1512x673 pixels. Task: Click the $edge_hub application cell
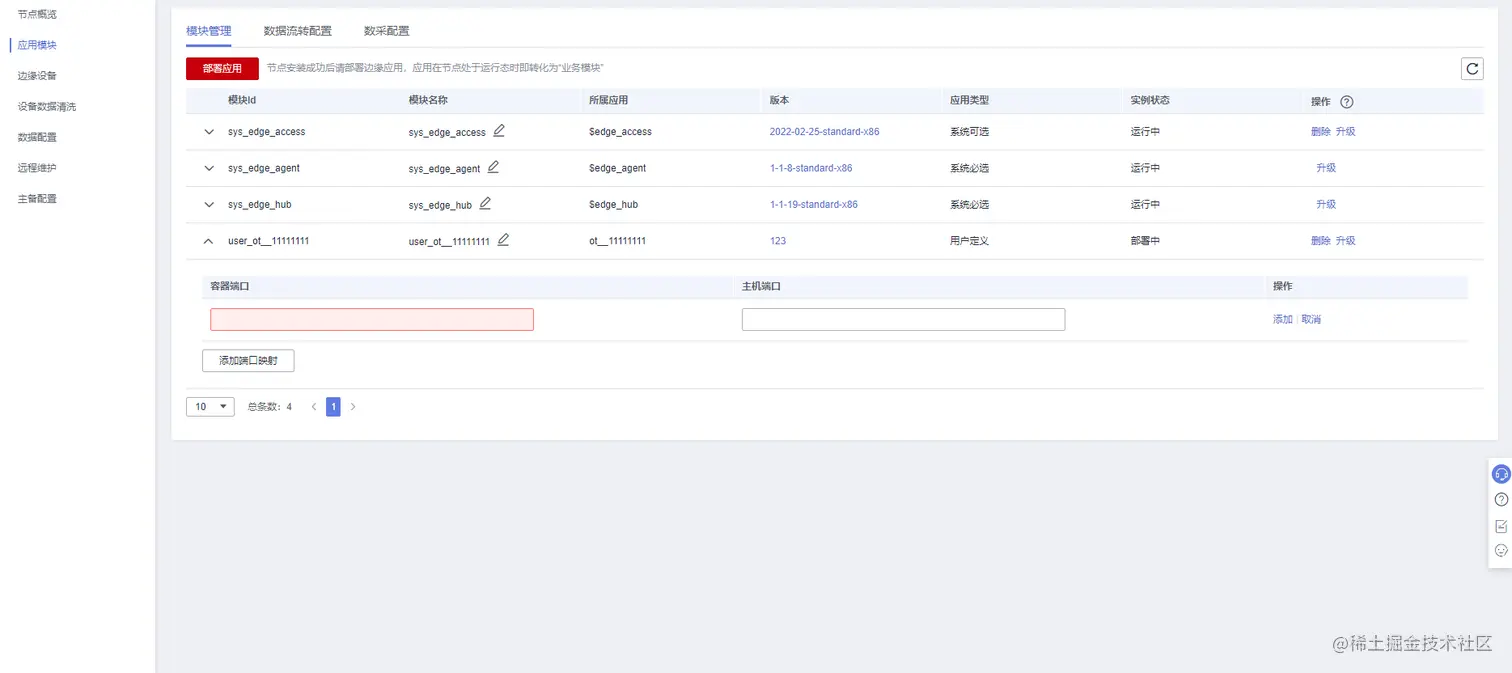point(614,204)
